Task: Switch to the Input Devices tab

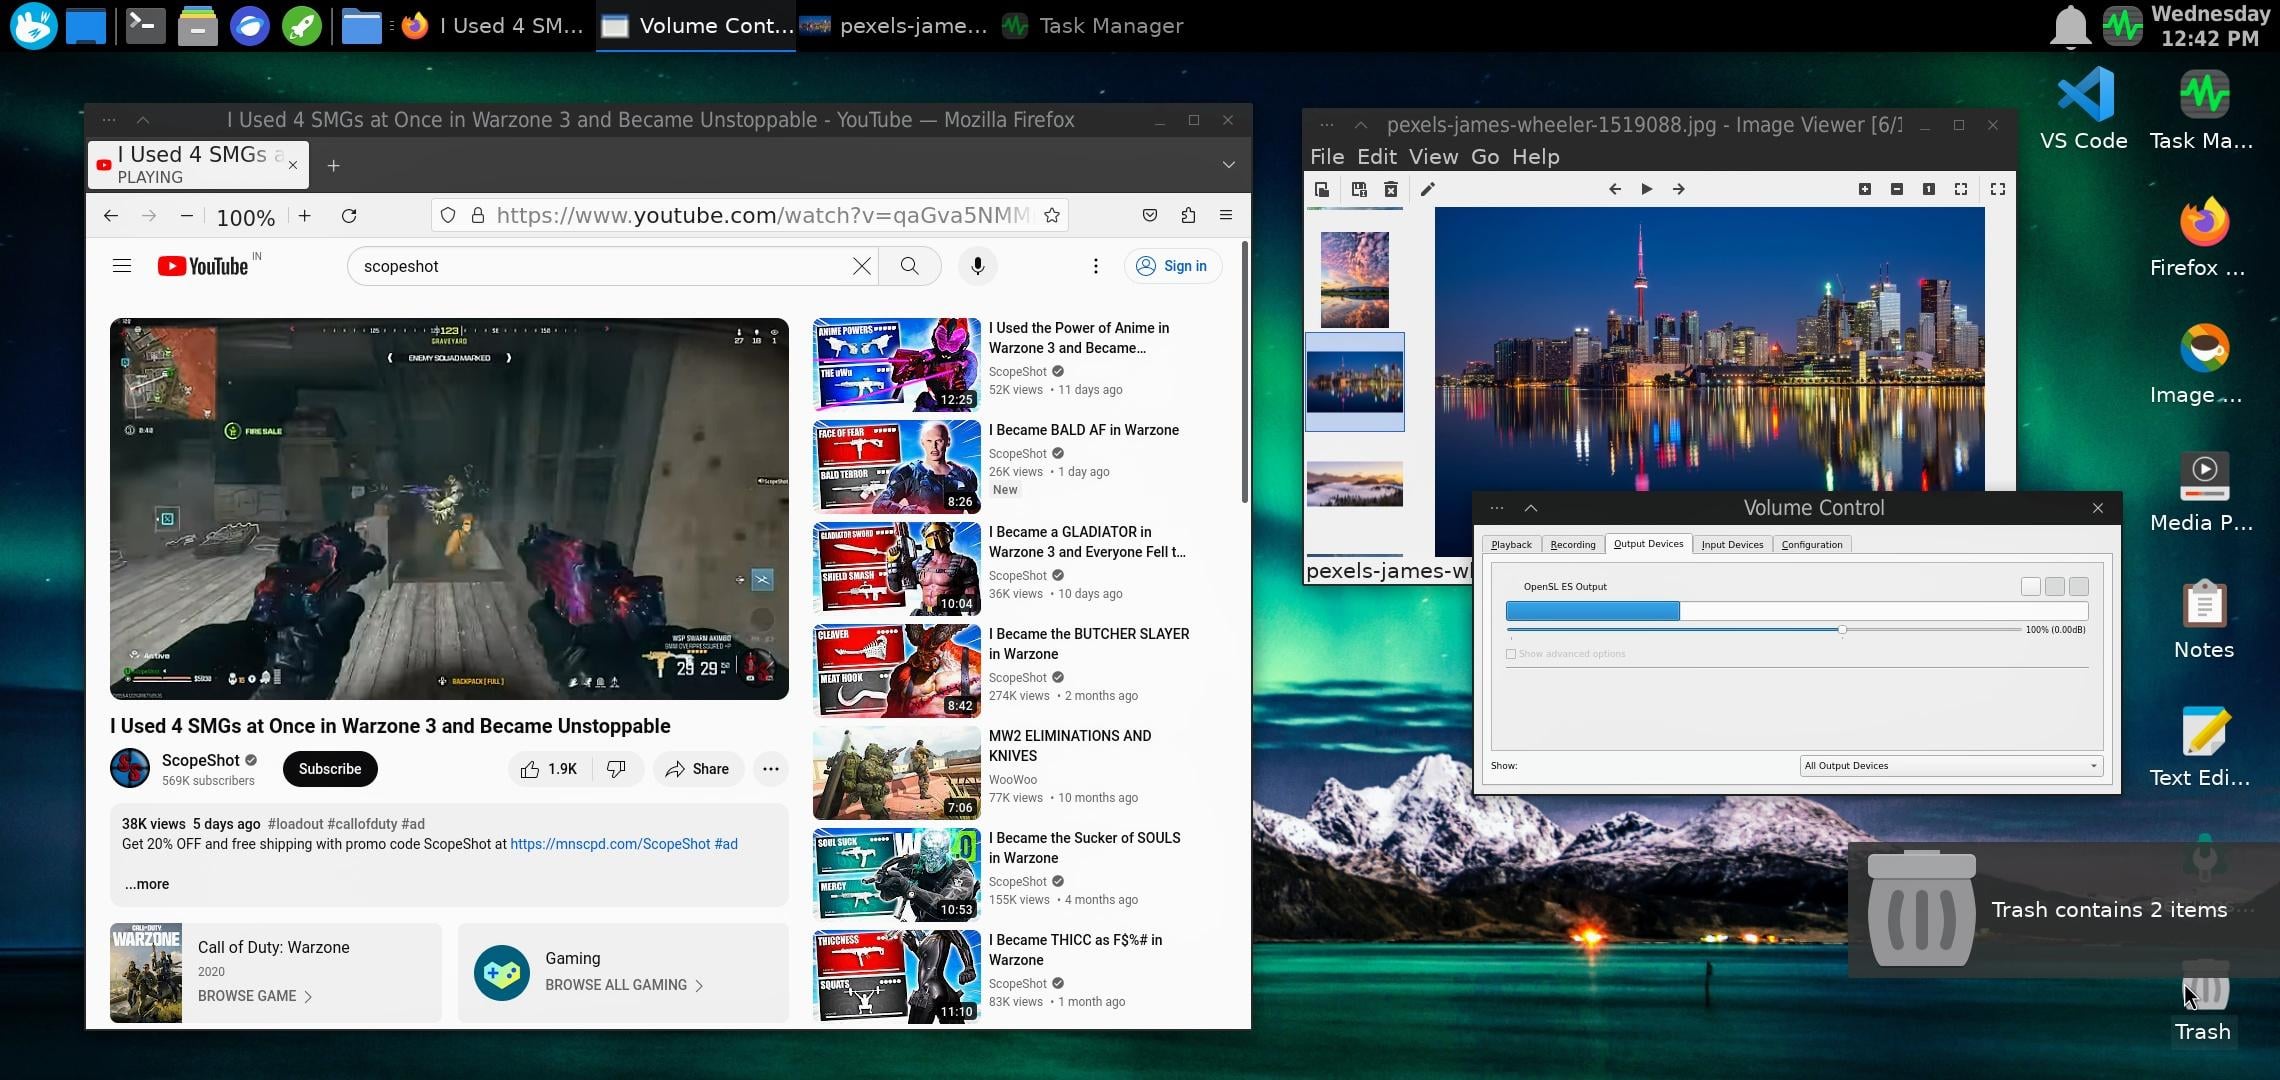Action: (1732, 545)
